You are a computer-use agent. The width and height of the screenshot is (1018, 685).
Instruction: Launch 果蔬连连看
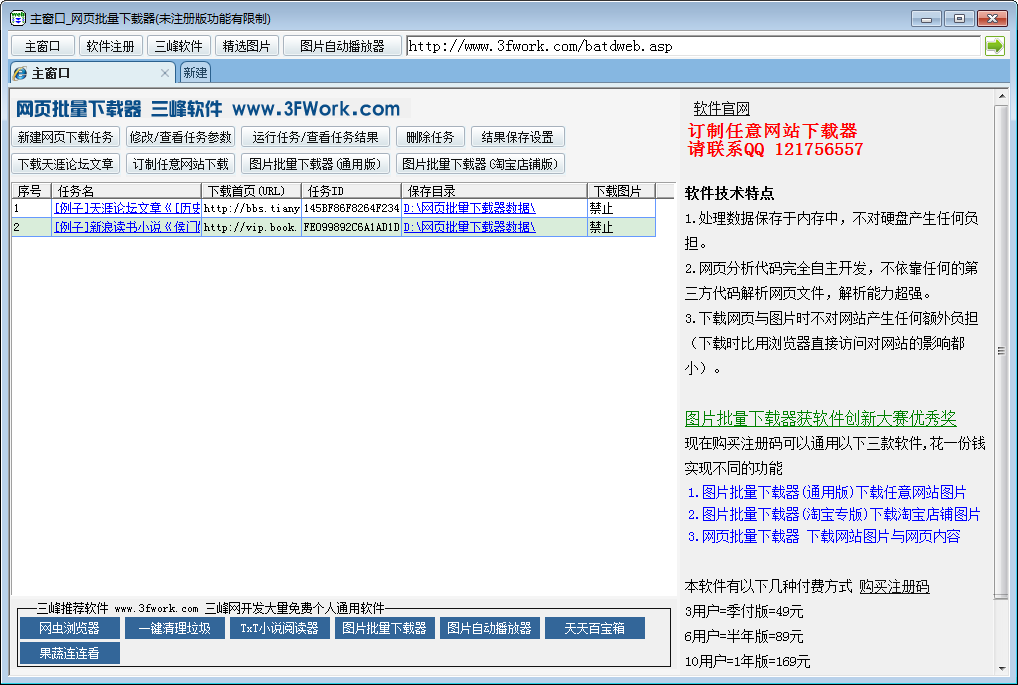click(69, 653)
